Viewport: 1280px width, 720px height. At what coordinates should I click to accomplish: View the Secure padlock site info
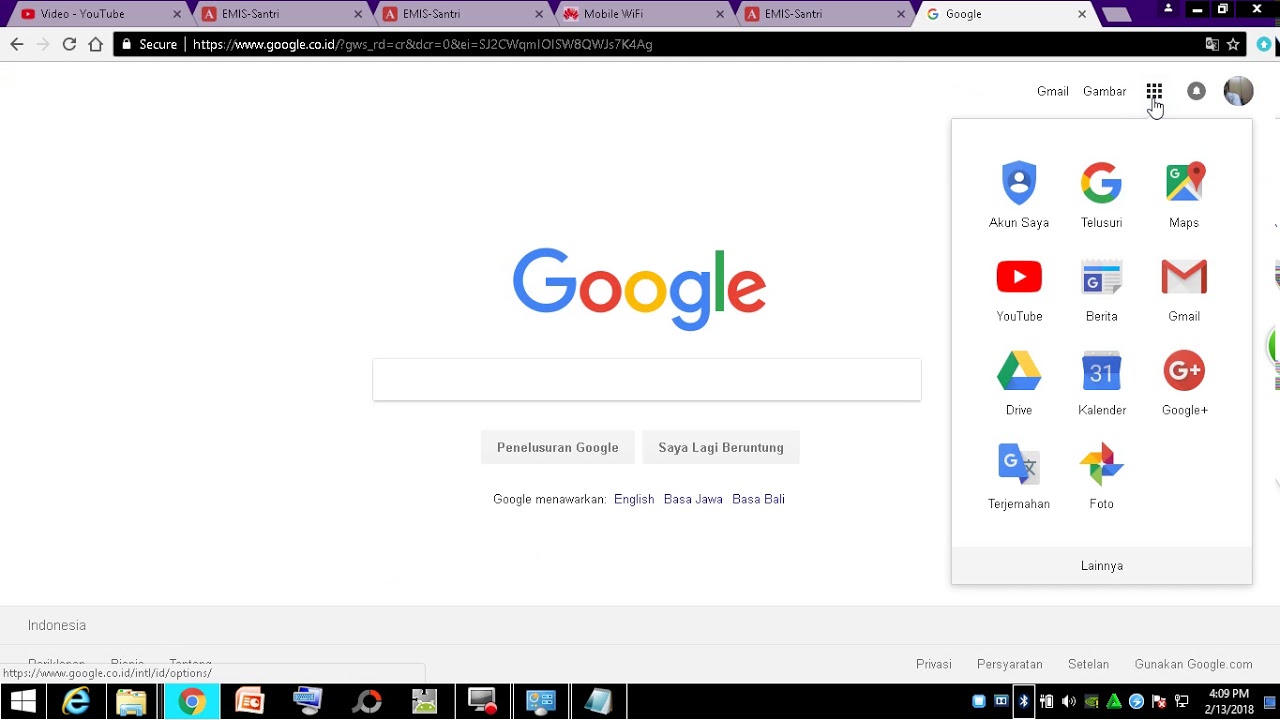[148, 44]
